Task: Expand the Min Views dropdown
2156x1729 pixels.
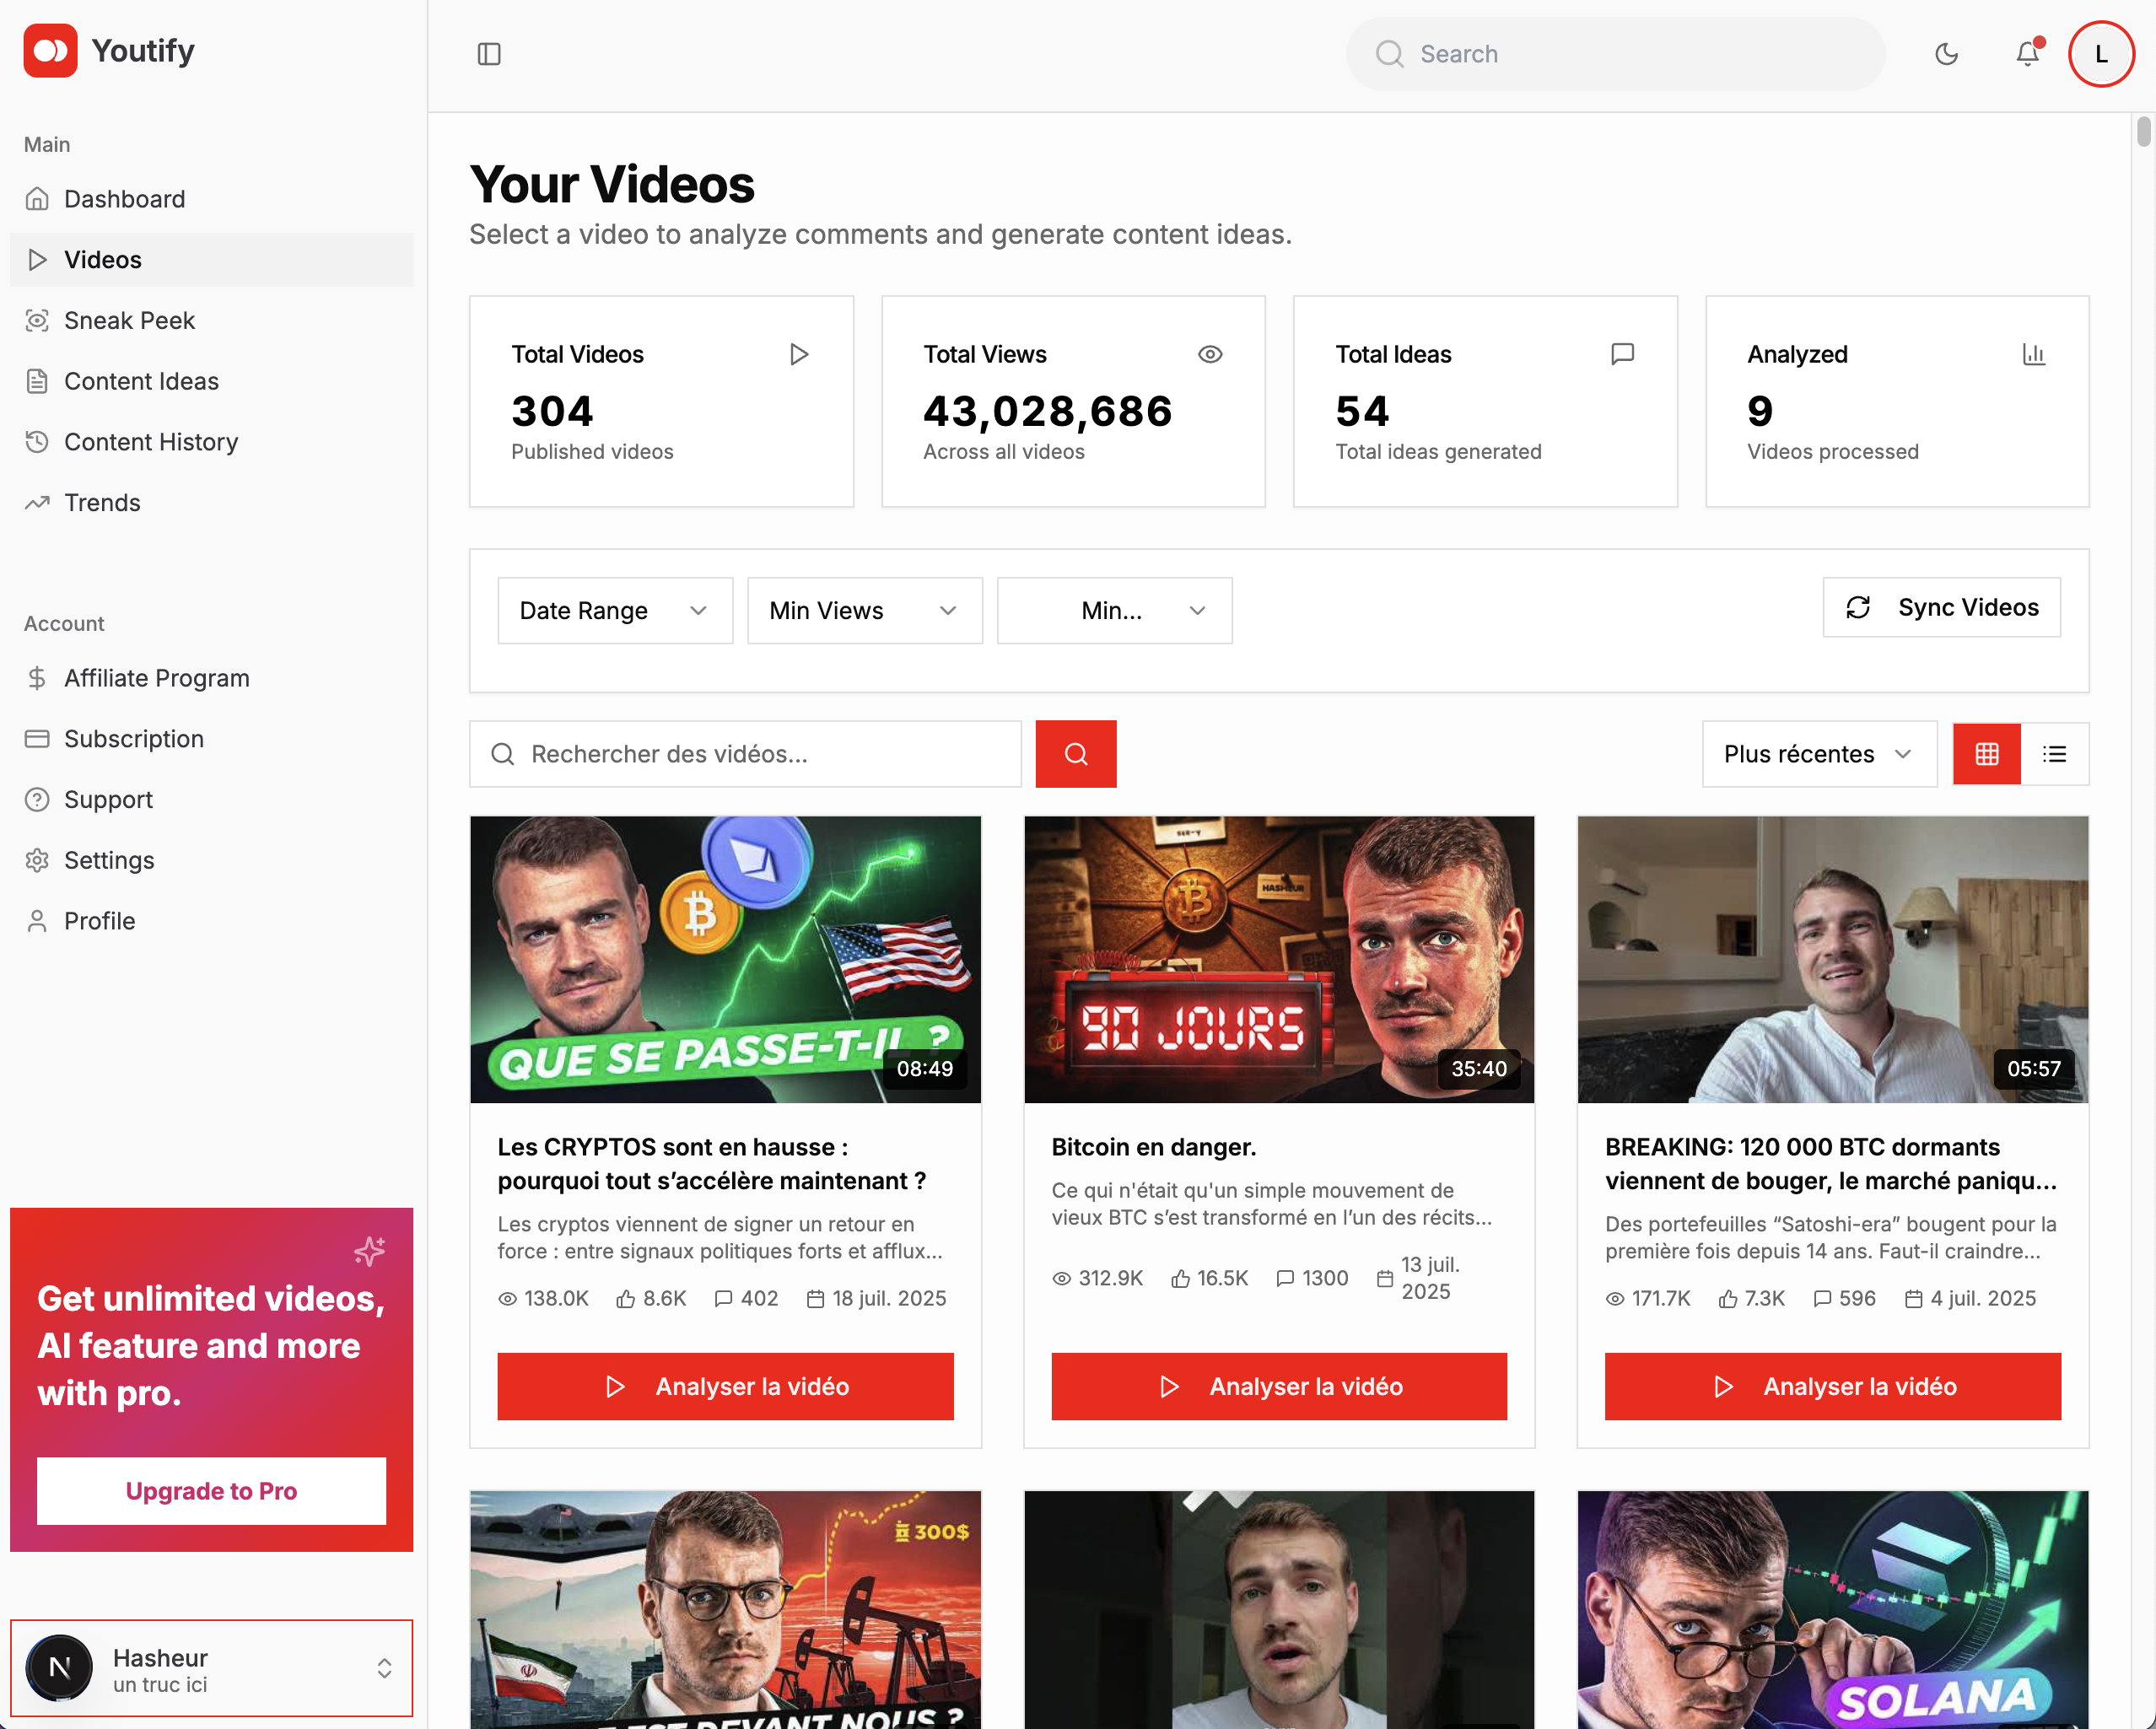Action: point(864,610)
